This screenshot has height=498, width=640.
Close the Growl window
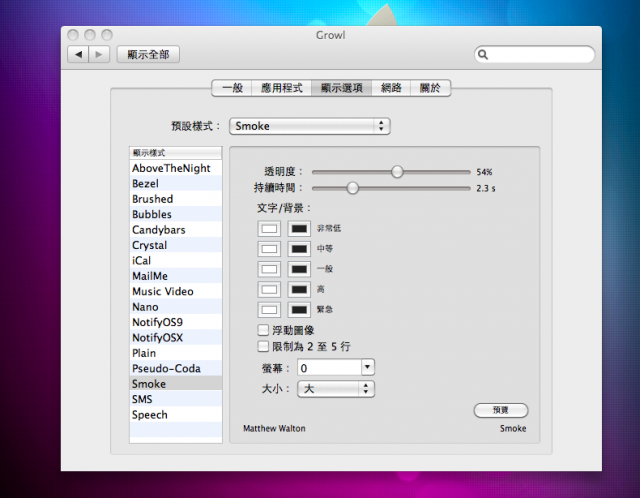tap(73, 35)
